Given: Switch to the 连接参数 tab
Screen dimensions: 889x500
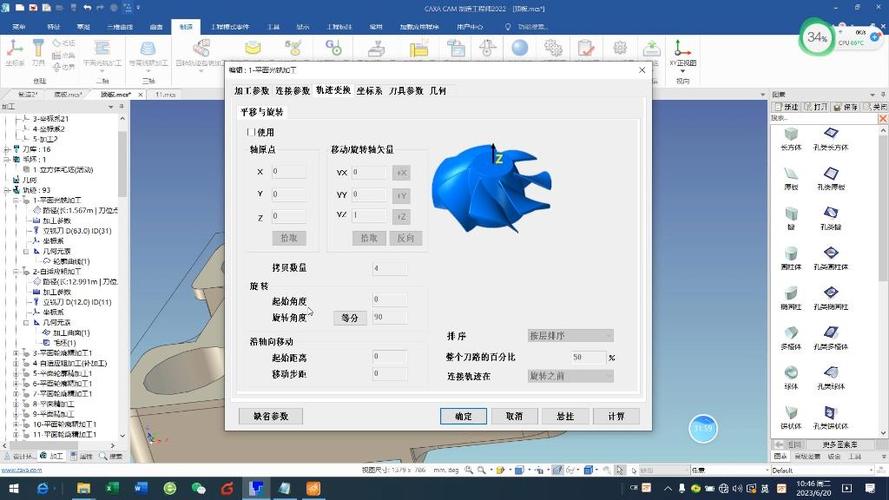Looking at the screenshot, I should pyautogui.click(x=293, y=91).
